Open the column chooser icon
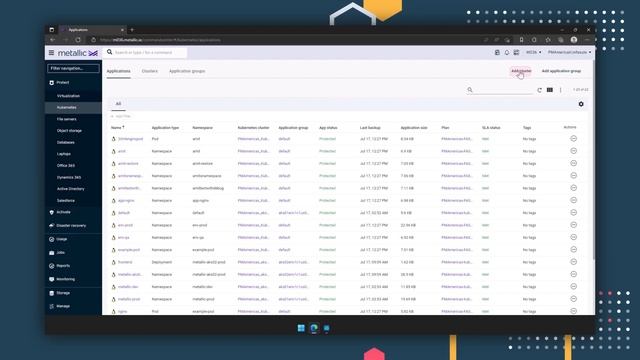 click(550, 90)
